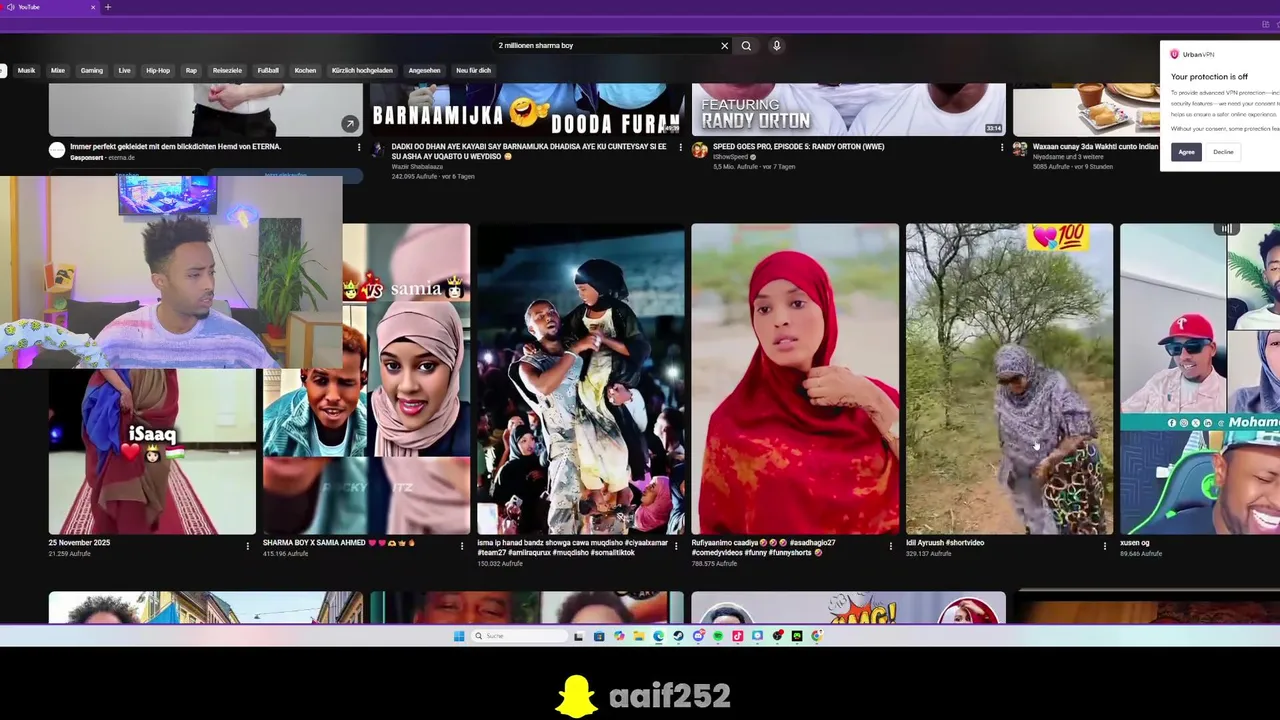Open File Explorer from the taskbar

click(x=639, y=636)
